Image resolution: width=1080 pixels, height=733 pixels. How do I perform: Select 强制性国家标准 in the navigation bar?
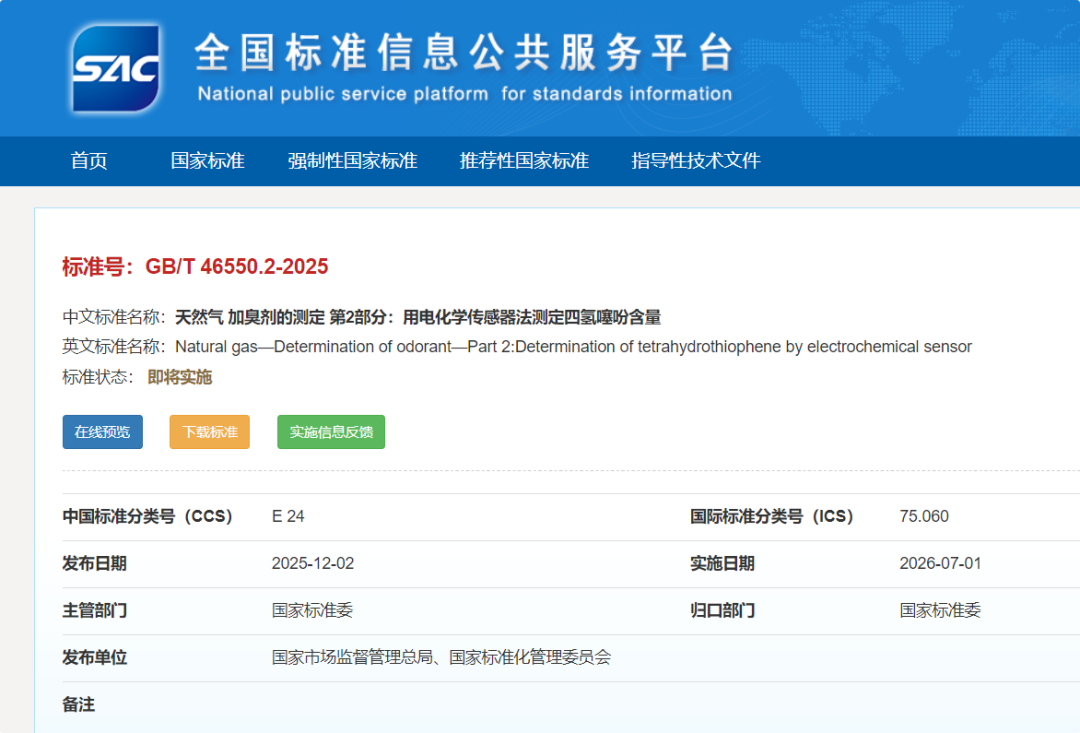point(352,161)
